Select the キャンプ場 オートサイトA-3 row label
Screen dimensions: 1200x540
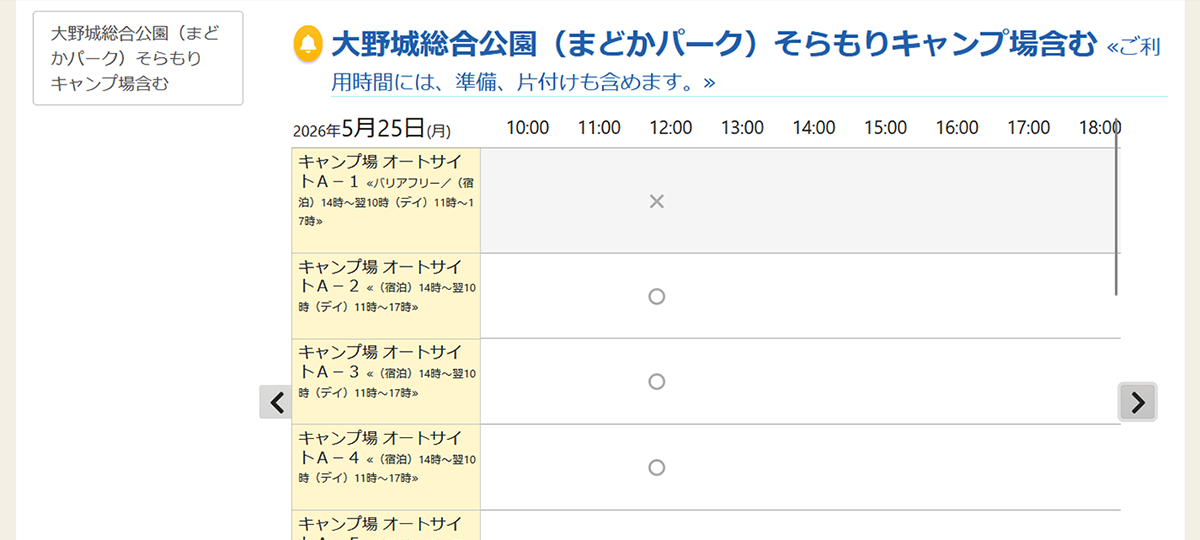point(386,381)
